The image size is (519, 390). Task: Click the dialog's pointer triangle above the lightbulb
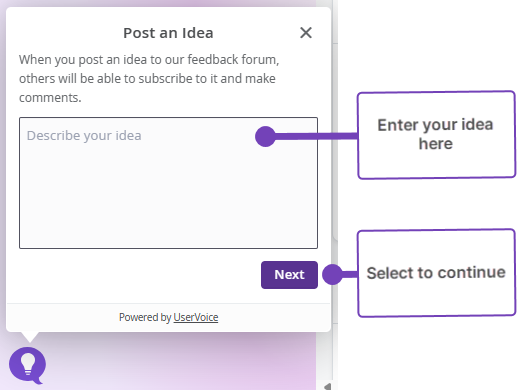30,337
